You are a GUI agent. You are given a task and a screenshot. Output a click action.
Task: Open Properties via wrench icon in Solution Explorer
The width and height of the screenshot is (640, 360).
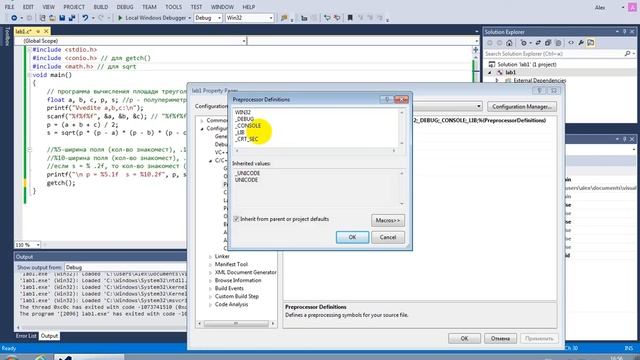(x=581, y=43)
